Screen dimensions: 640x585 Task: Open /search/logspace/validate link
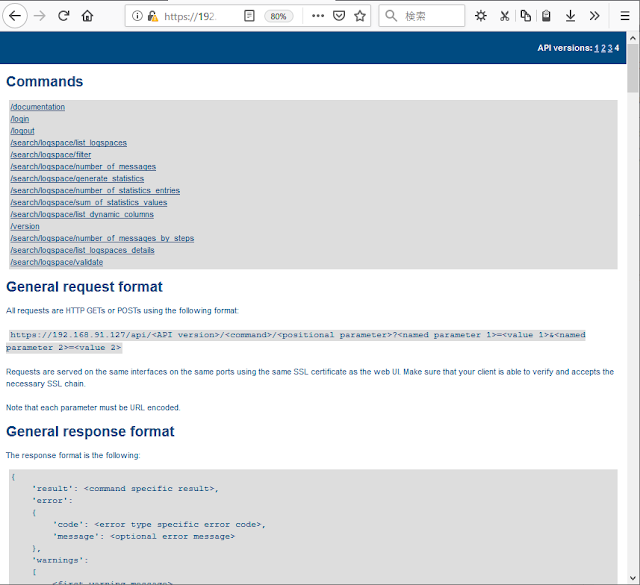click(x=57, y=262)
